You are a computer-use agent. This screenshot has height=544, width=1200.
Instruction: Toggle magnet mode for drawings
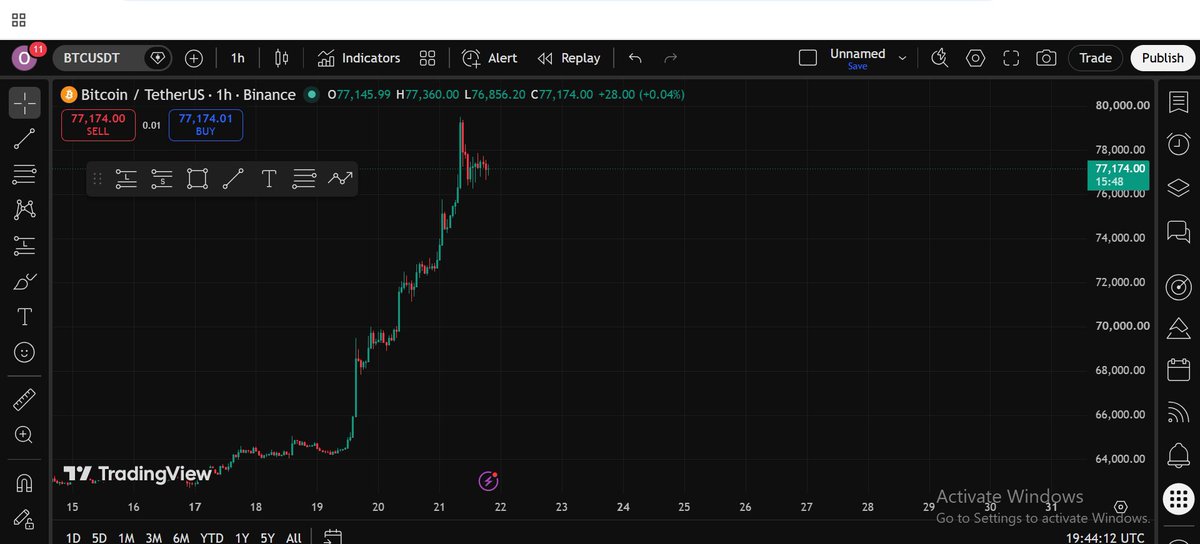(x=25, y=483)
